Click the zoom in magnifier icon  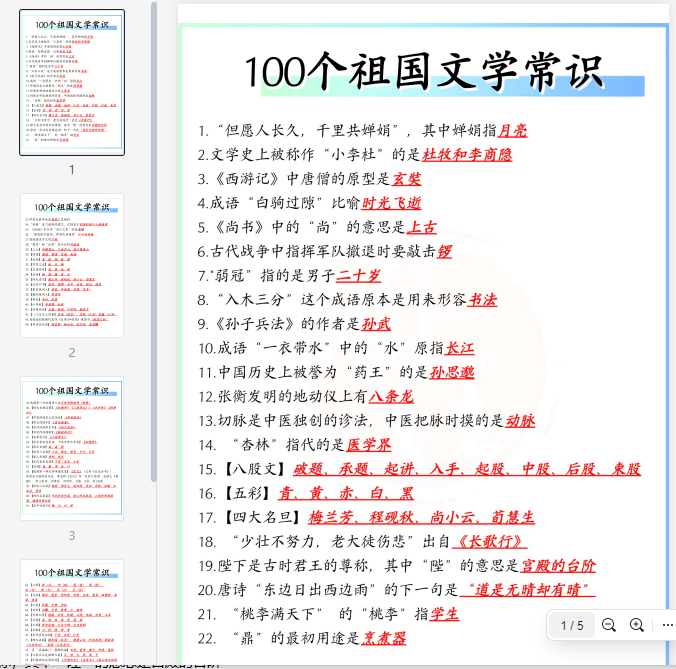(x=637, y=625)
